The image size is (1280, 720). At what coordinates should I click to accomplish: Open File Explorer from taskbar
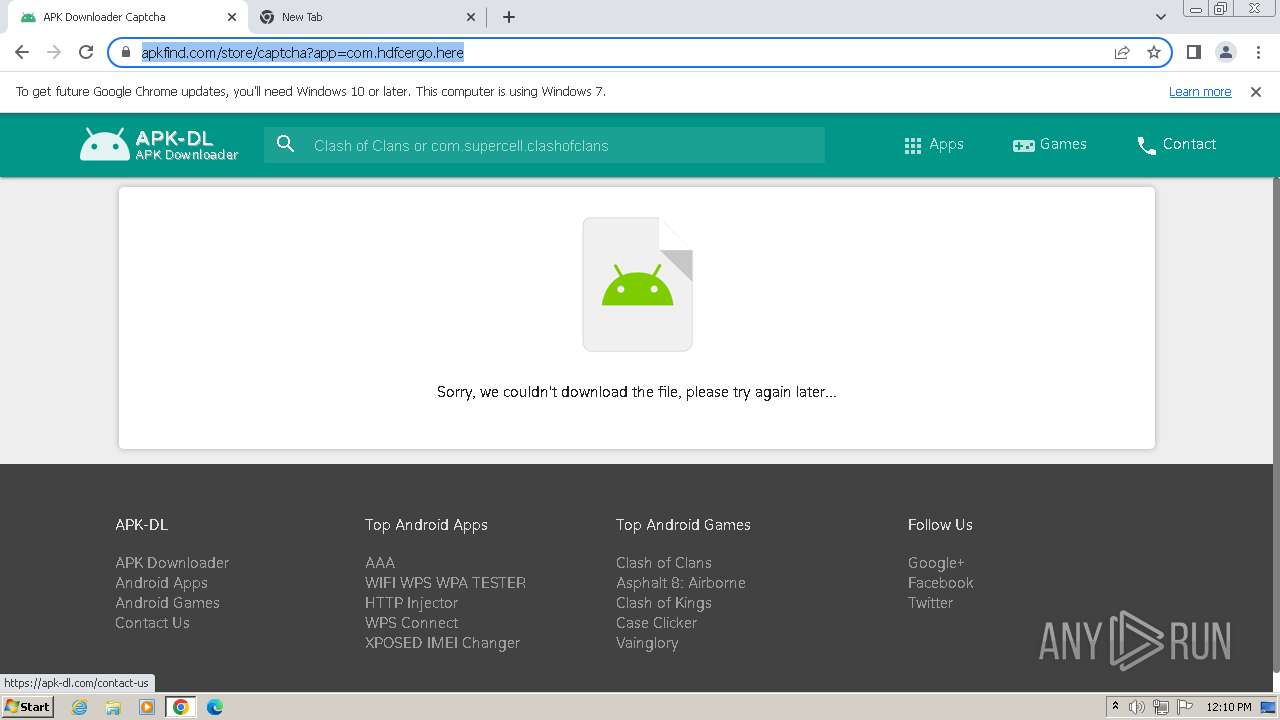(113, 707)
